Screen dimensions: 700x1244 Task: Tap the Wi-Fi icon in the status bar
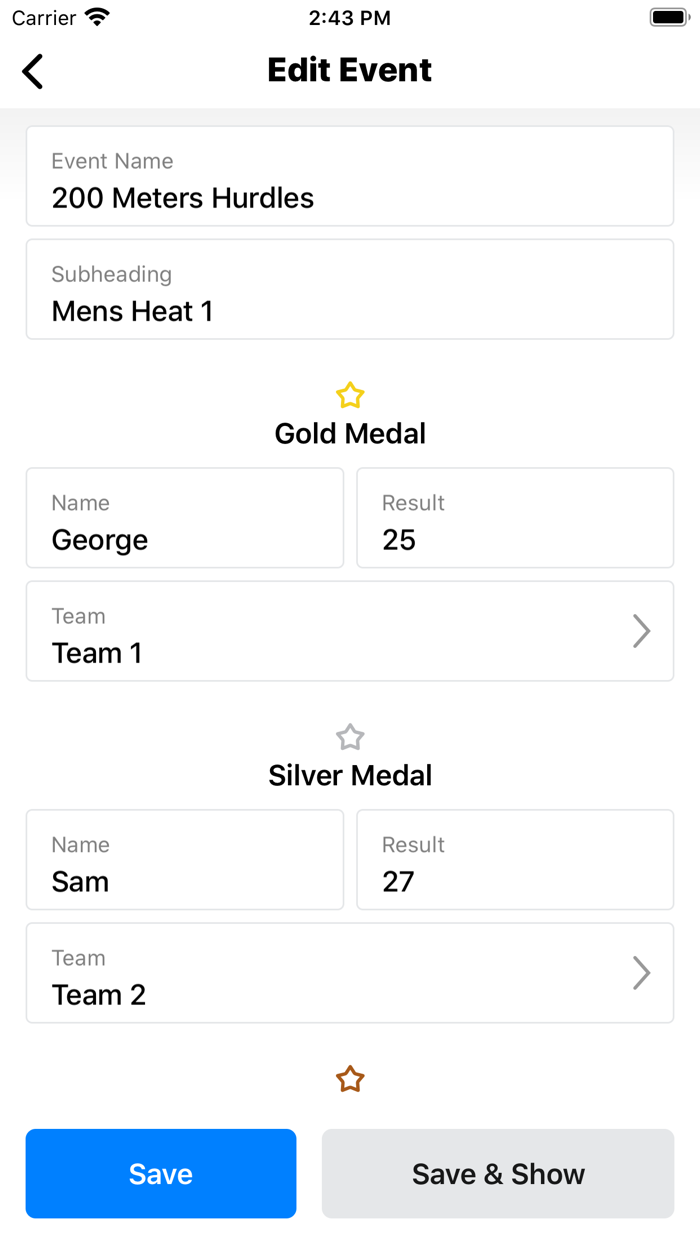pyautogui.click(x=95, y=16)
